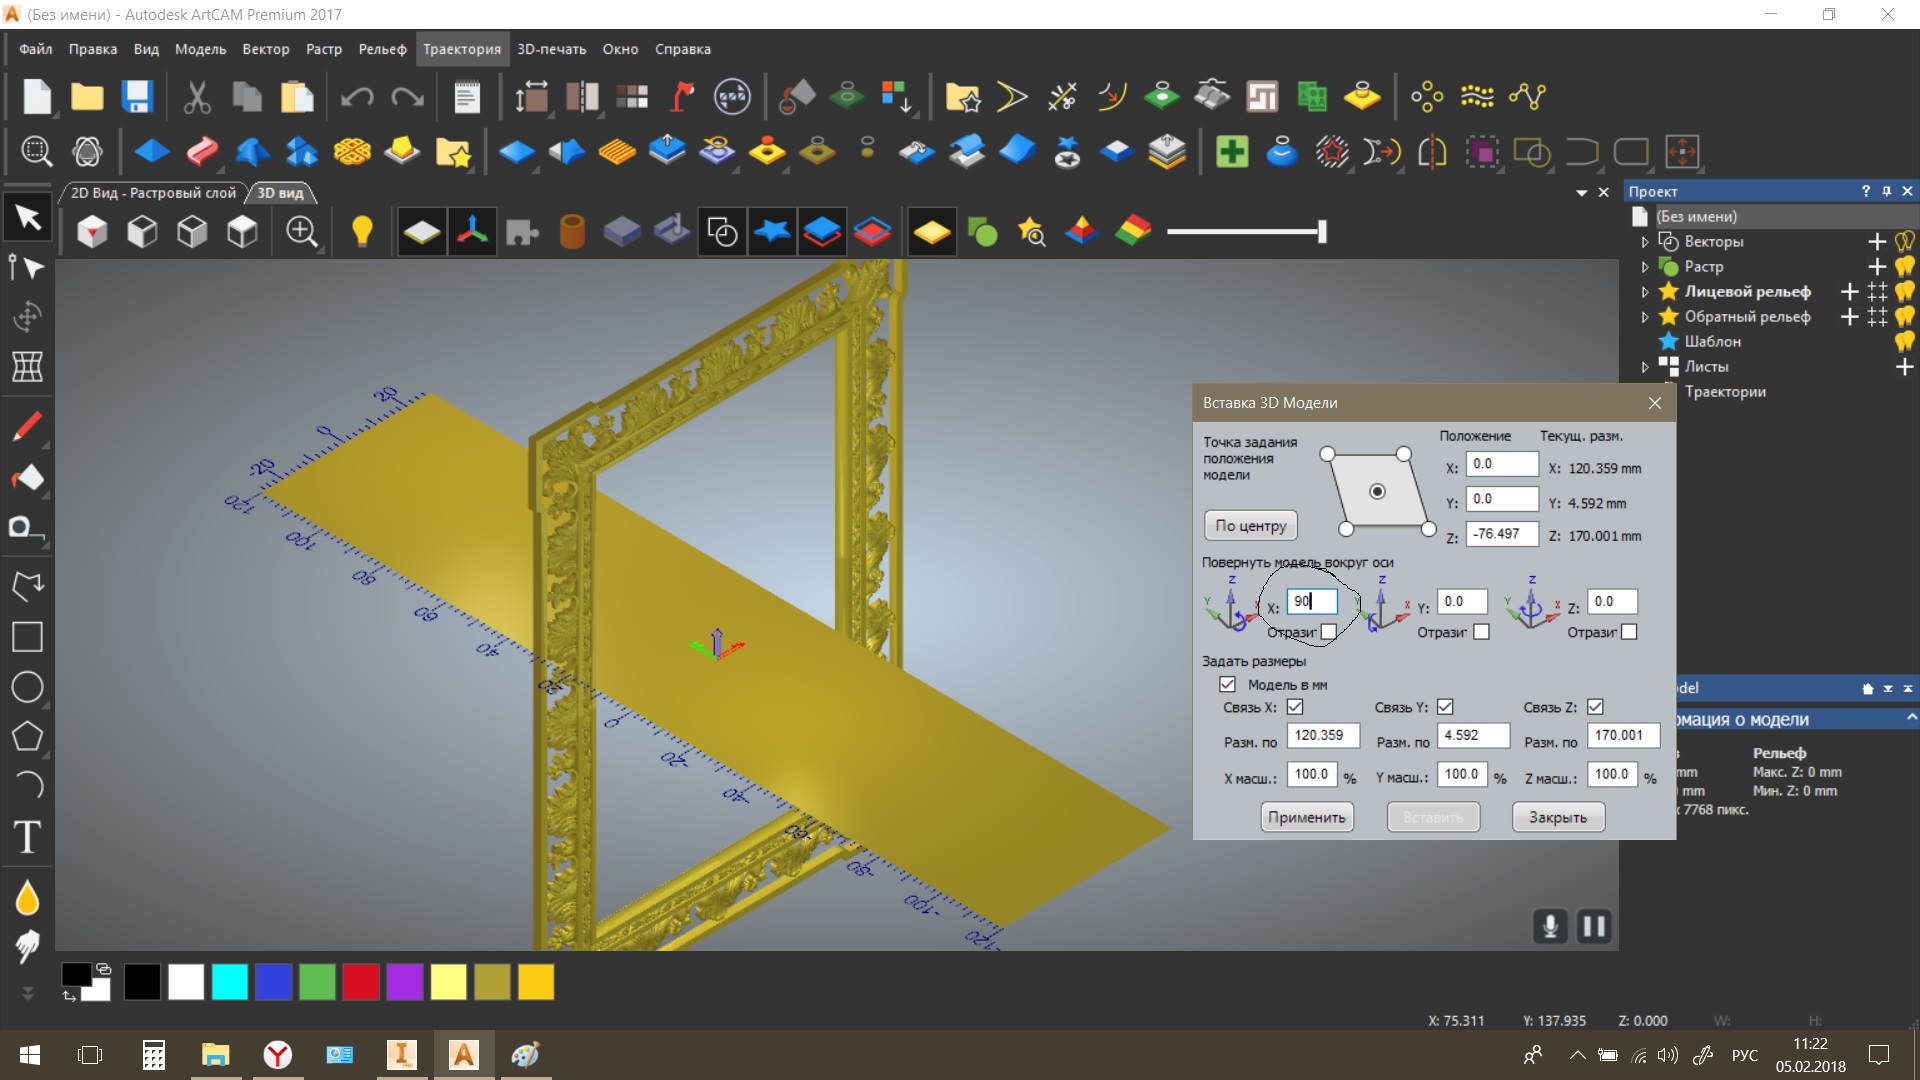This screenshot has height=1080, width=1920.
Task: Click the Z position input field
Action: click(1502, 534)
